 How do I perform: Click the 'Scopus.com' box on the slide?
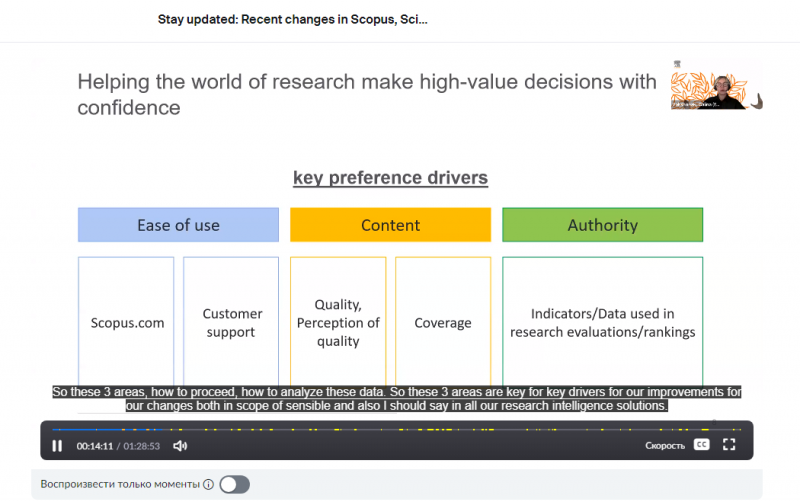point(127,323)
